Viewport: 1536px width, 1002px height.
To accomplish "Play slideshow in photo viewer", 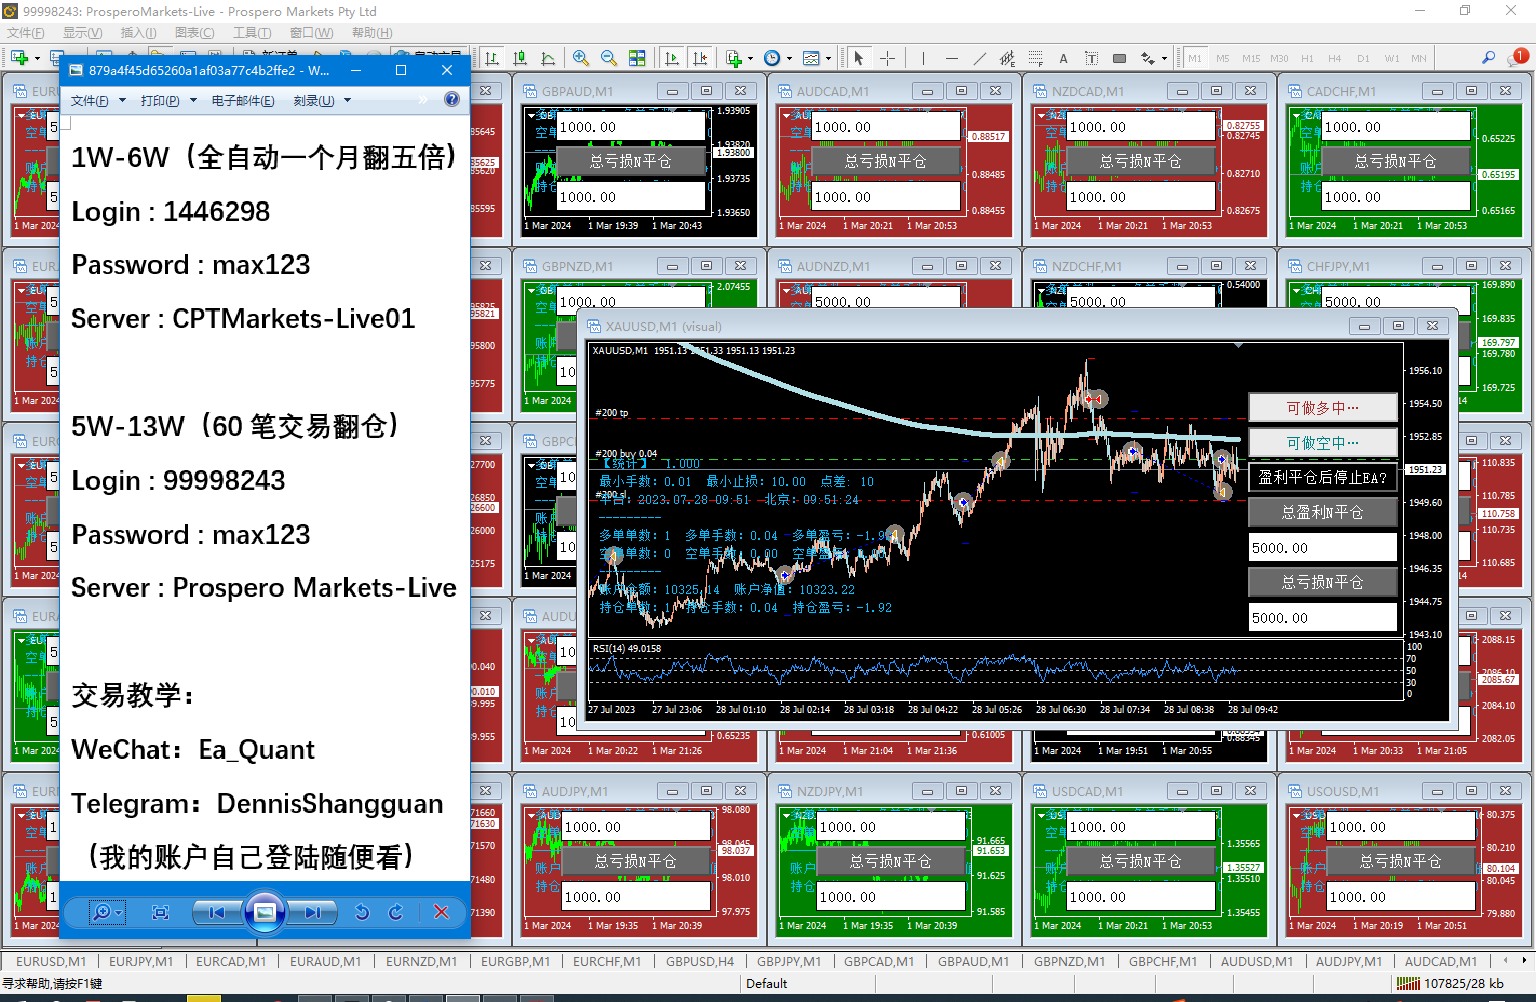I will click(x=265, y=912).
